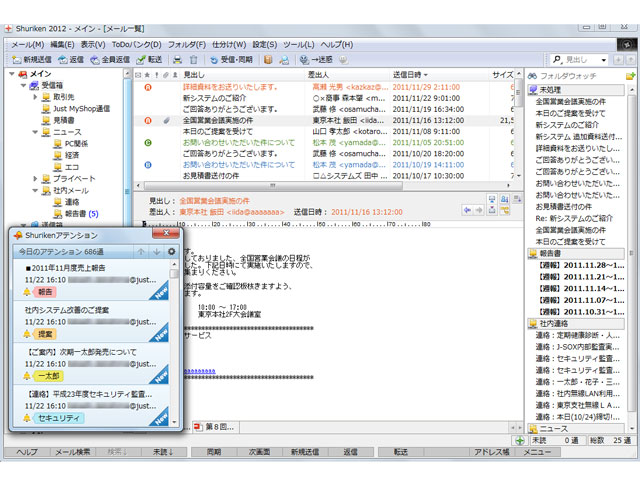Select the 見積書 folder
Viewport: 640px width, 480px height.
58,120
